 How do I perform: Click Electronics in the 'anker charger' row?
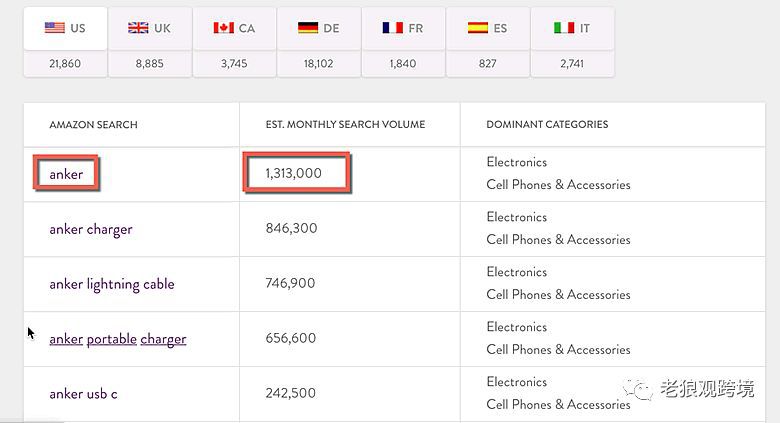pos(517,217)
